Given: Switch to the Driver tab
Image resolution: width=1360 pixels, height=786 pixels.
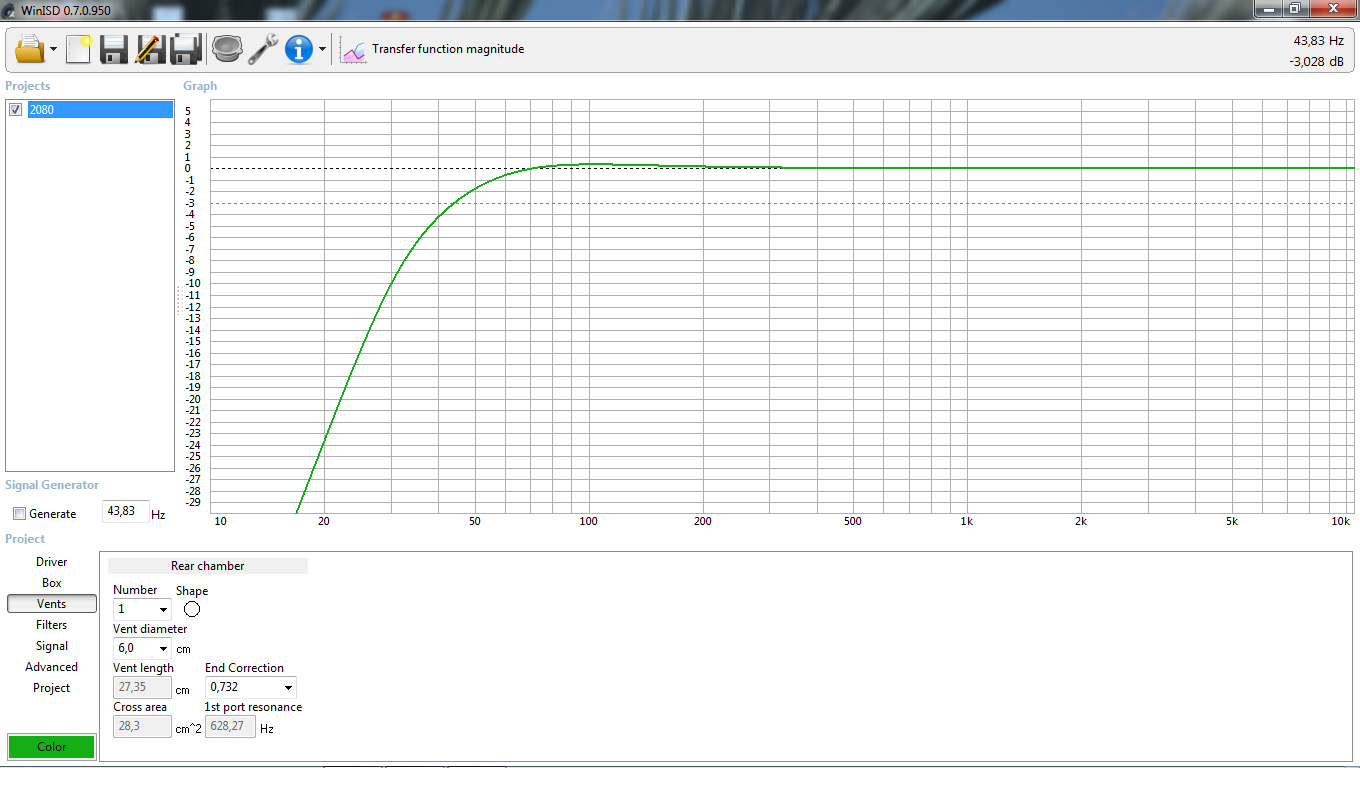Looking at the screenshot, I should [52, 562].
